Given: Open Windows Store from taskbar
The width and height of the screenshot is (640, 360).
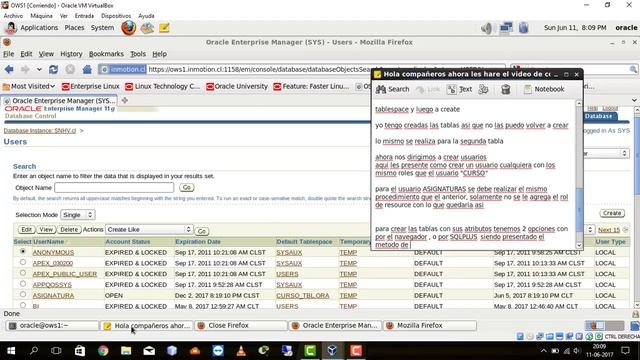Looking at the screenshot, I should (80, 351).
